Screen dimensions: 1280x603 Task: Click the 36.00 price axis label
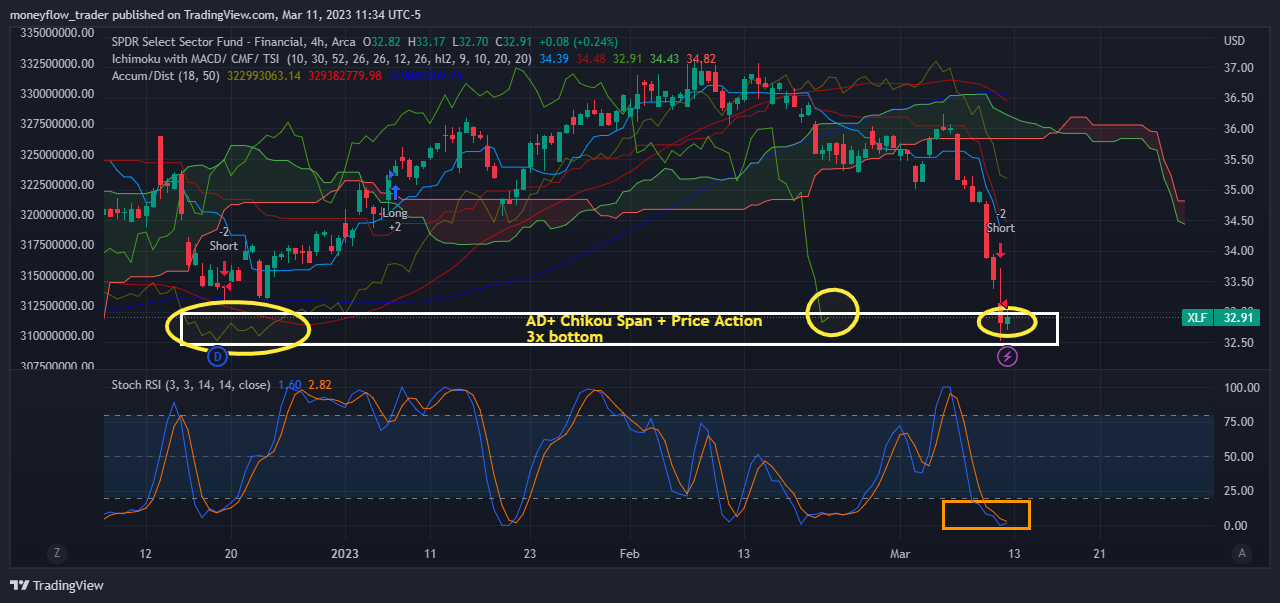click(x=1238, y=129)
